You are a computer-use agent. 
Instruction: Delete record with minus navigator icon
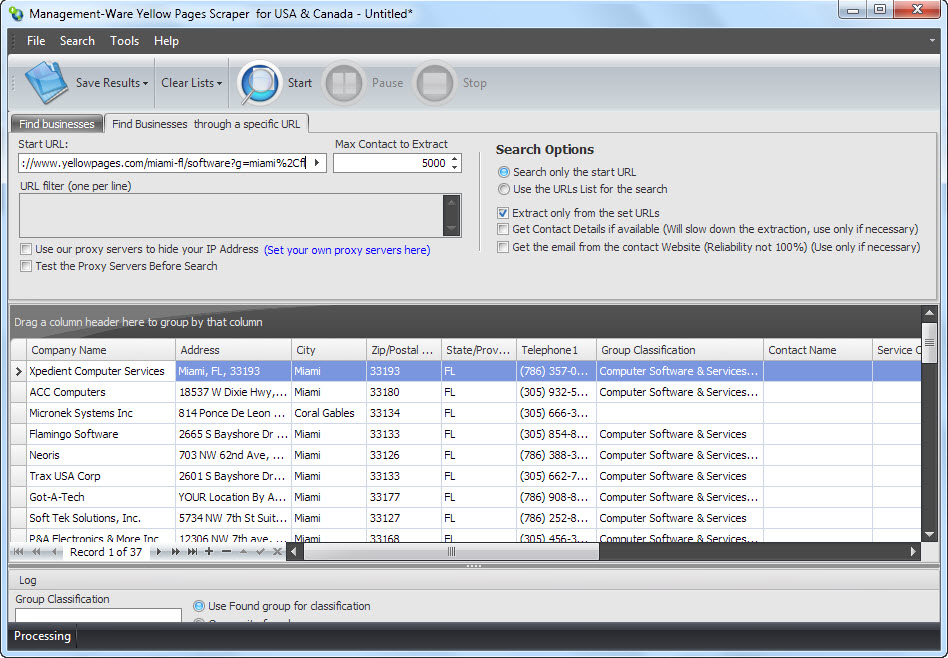click(x=226, y=552)
